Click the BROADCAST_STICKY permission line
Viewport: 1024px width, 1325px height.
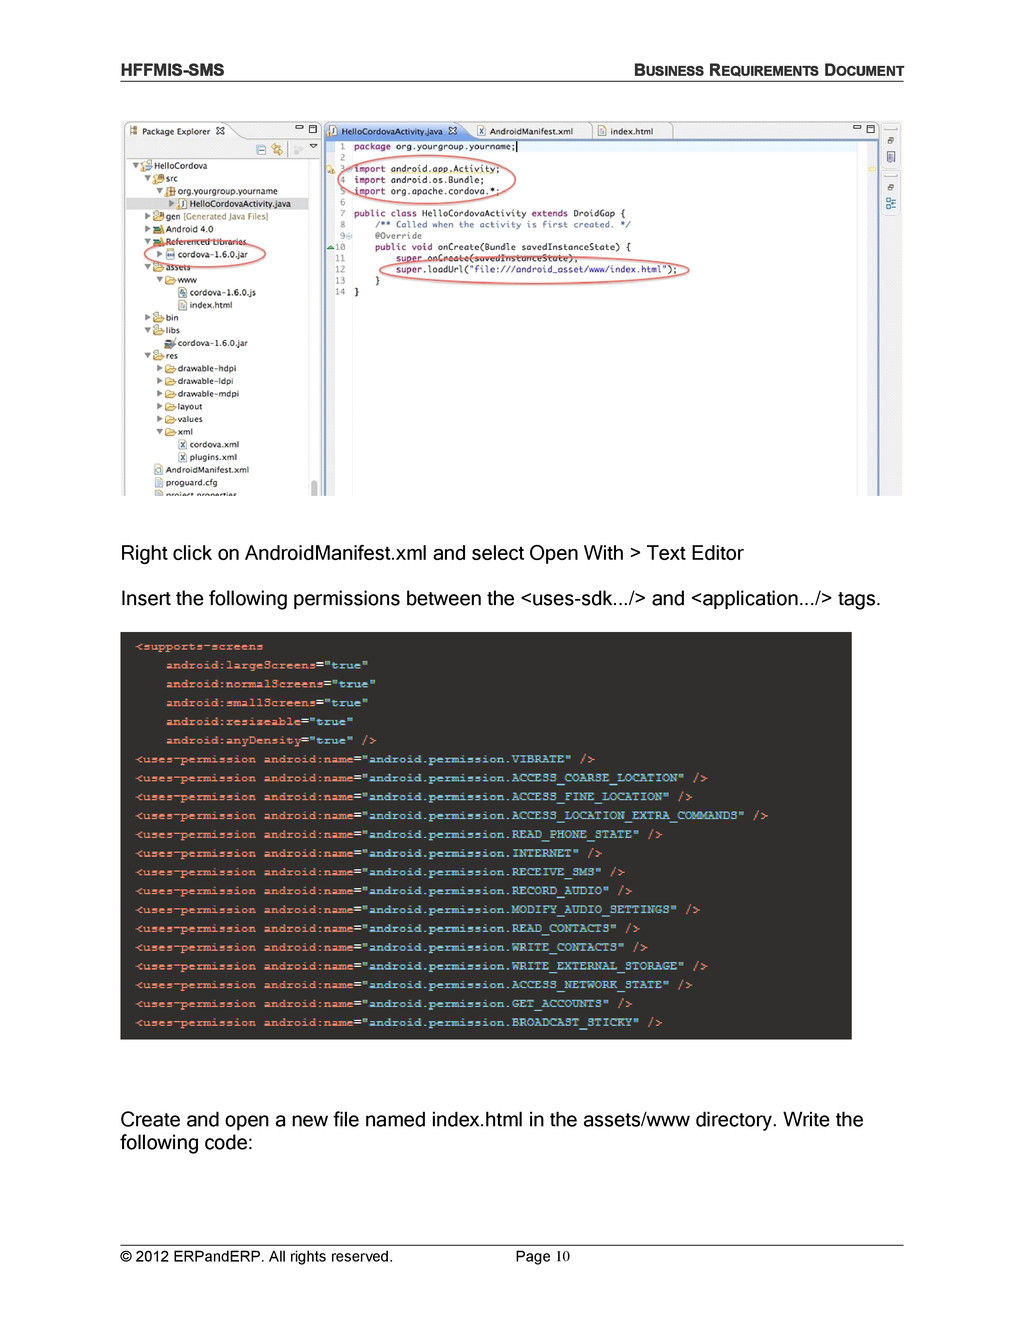tap(399, 1023)
